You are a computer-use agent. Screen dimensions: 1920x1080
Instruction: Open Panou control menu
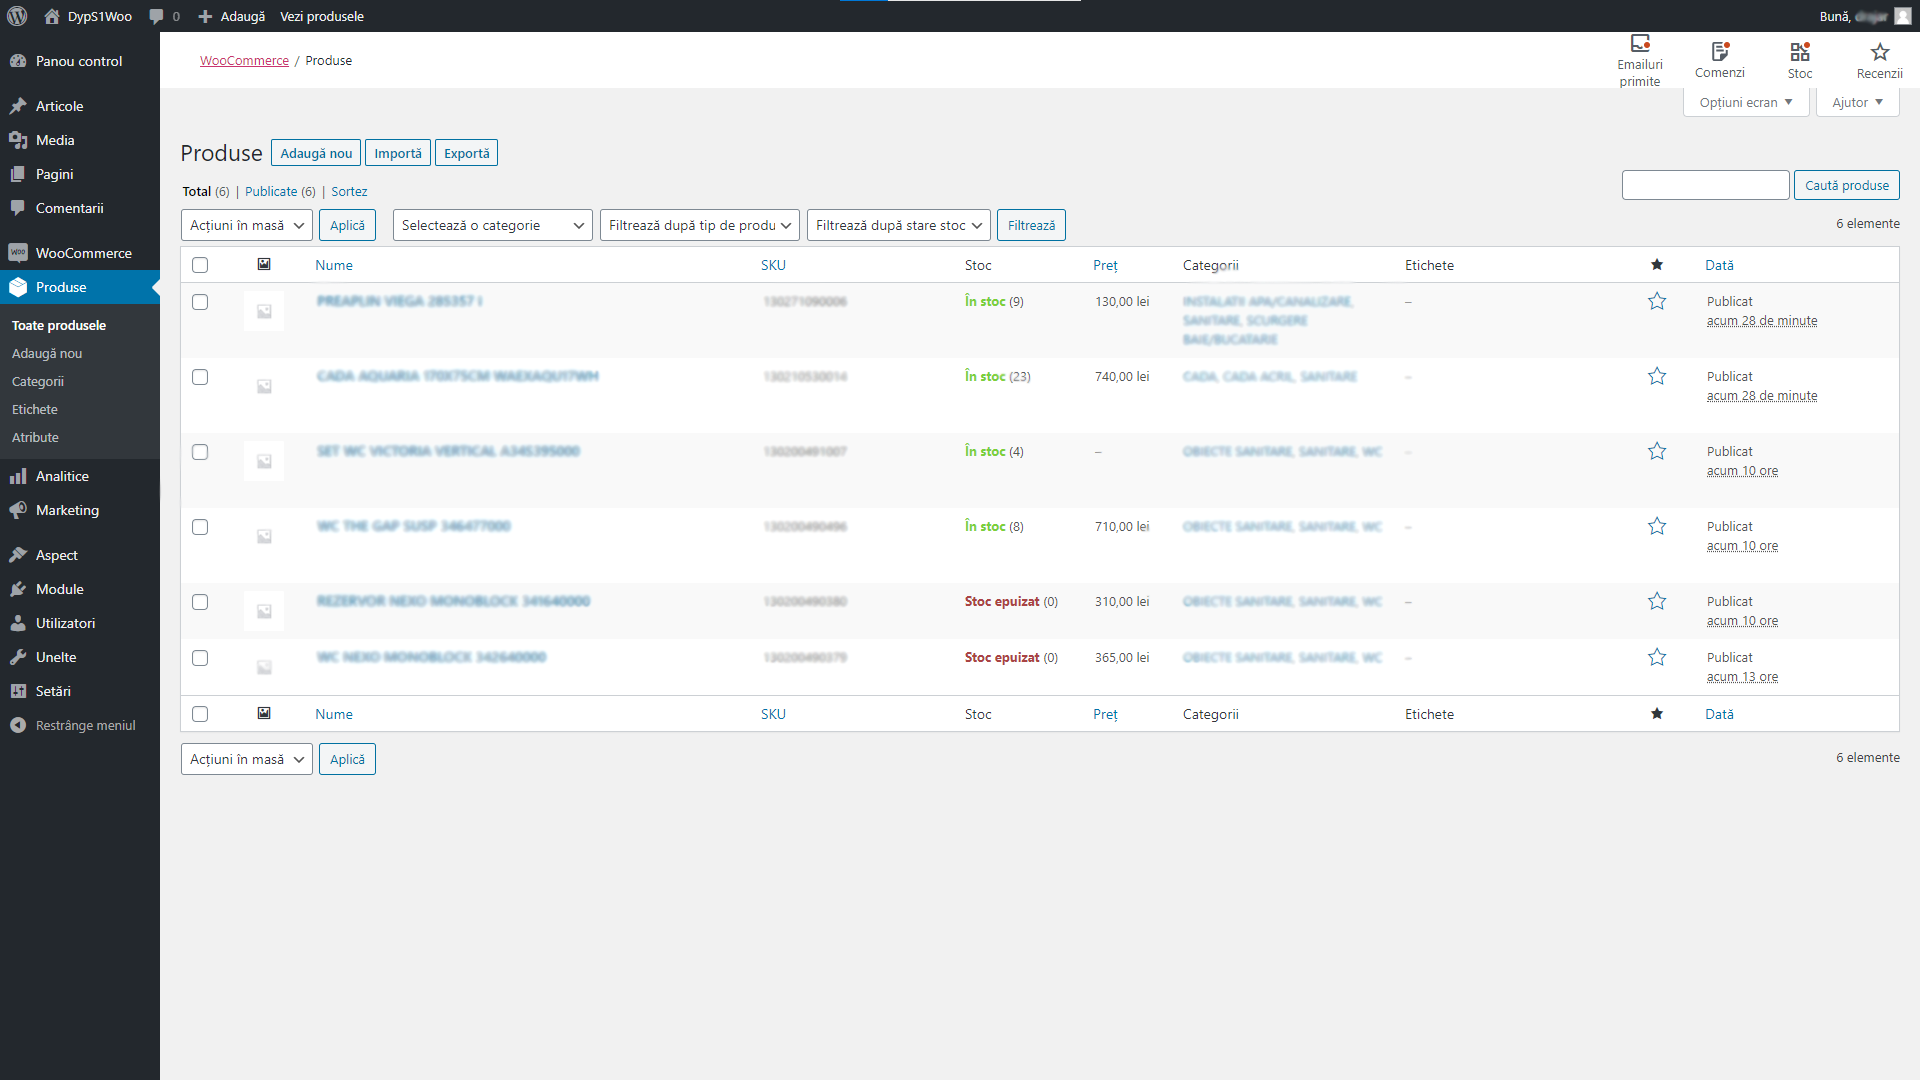[x=80, y=61]
